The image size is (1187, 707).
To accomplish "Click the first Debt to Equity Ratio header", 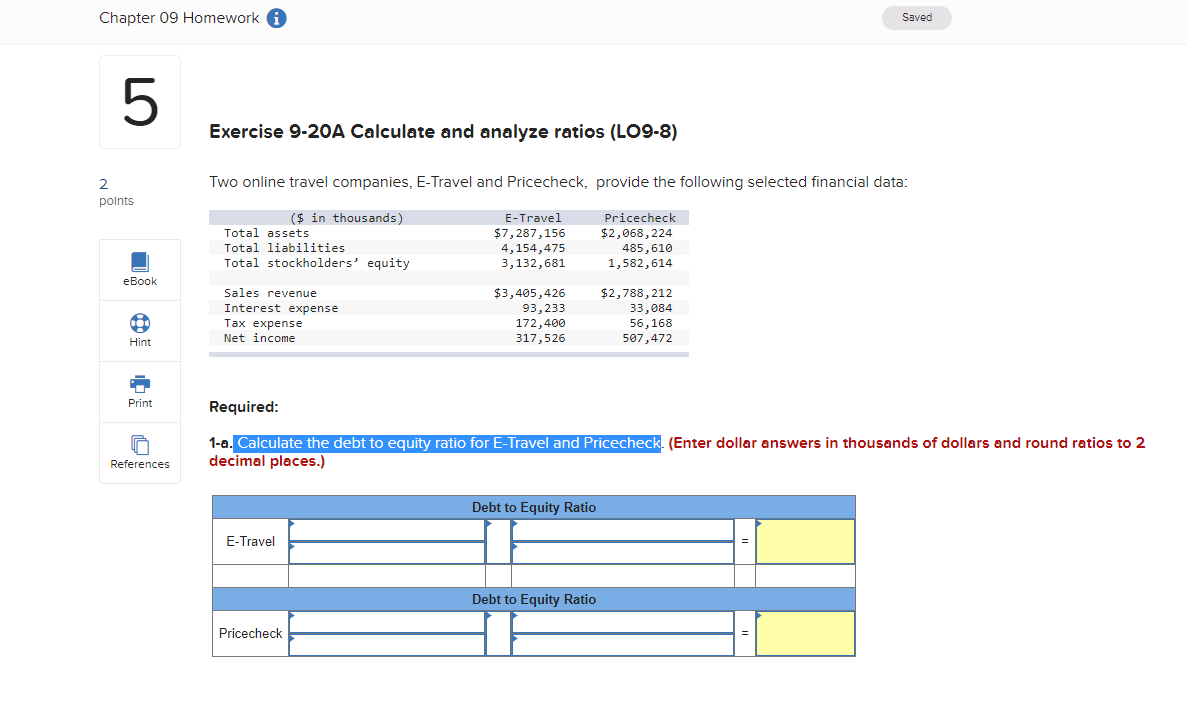I will 533,507.
